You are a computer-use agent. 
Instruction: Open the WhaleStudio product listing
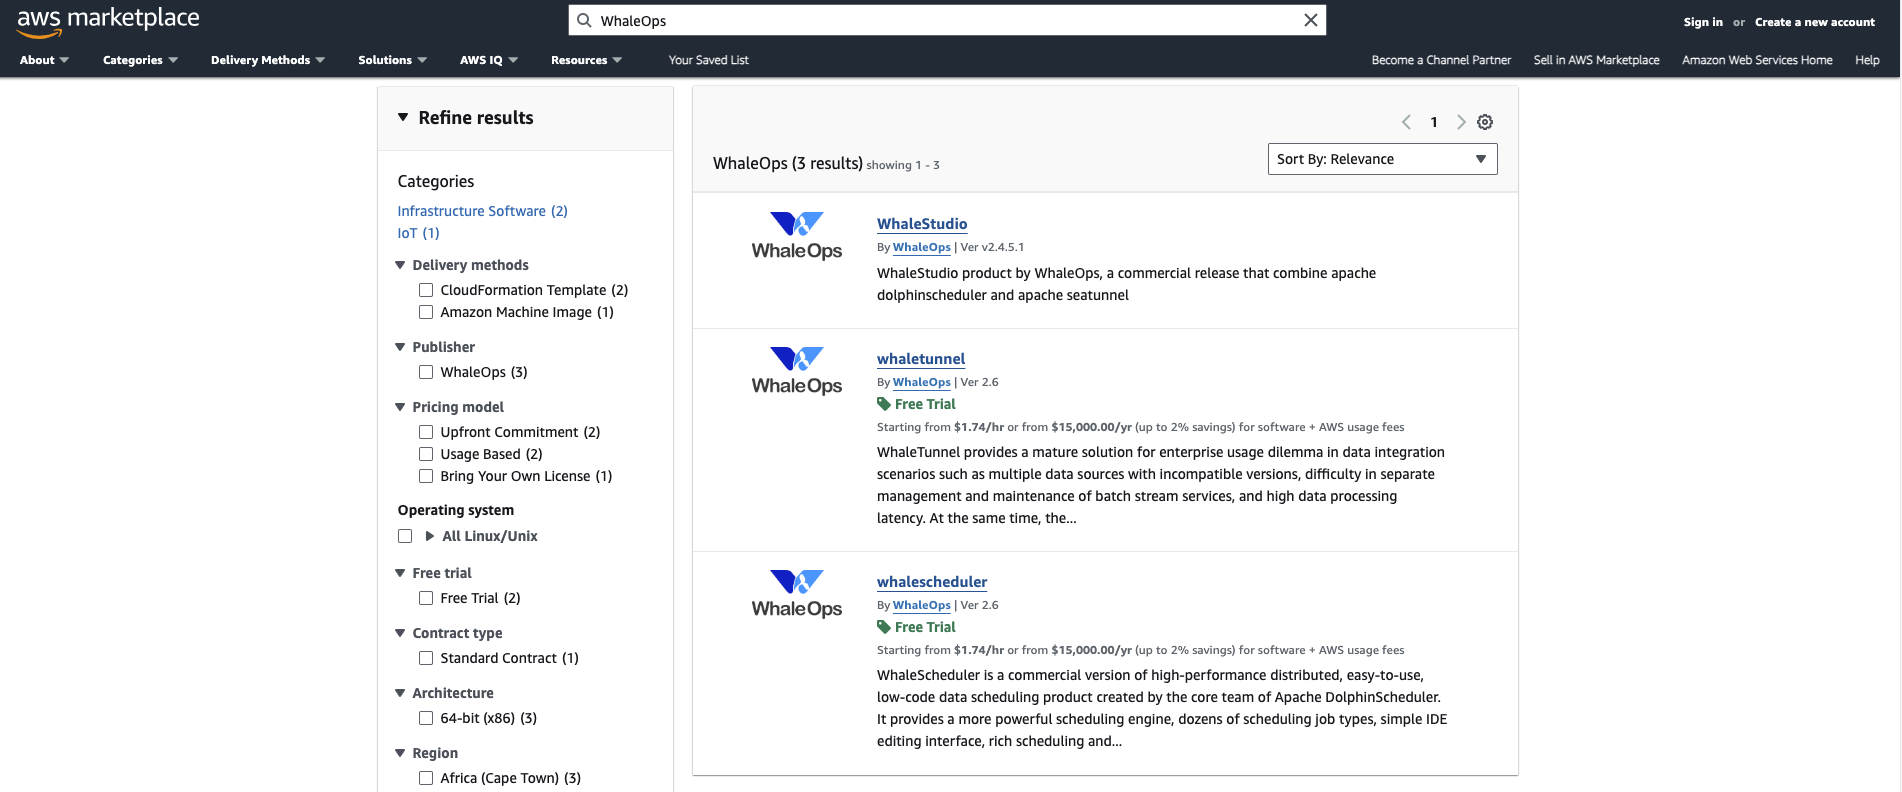tap(922, 224)
